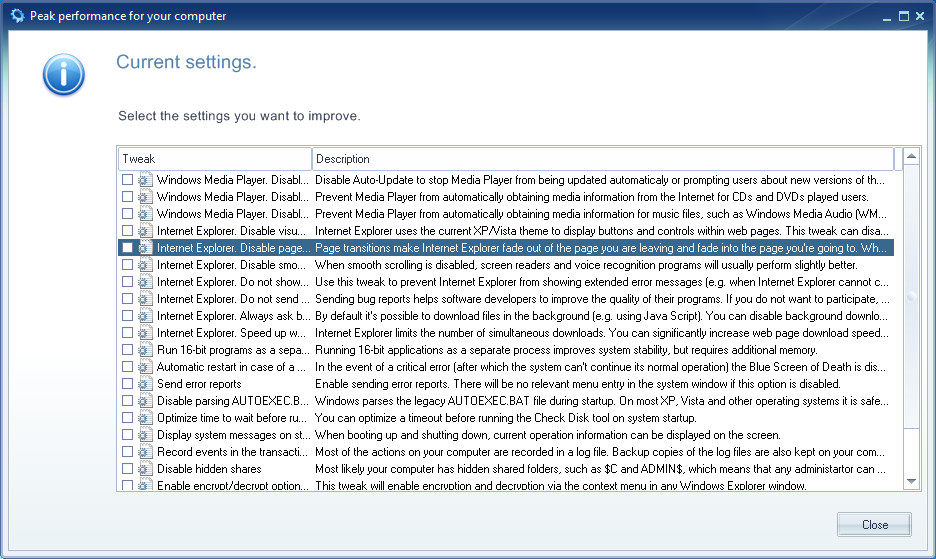Viewport: 936px width, 559px height.
Task: Check the Disable hidden shares tweak
Action: click(127, 469)
